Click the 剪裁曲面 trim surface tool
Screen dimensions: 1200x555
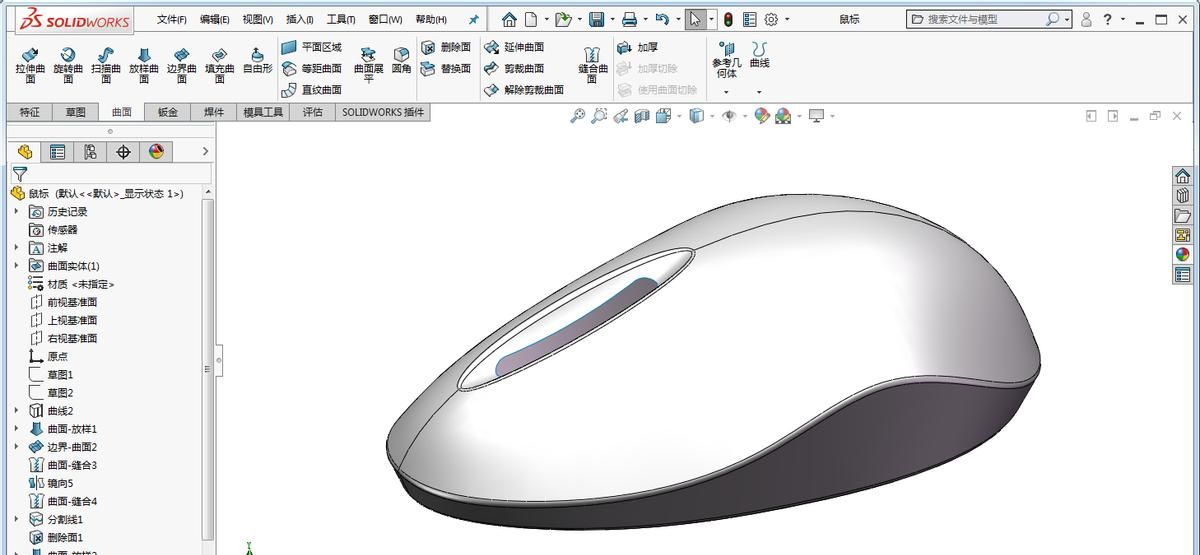tap(515, 68)
